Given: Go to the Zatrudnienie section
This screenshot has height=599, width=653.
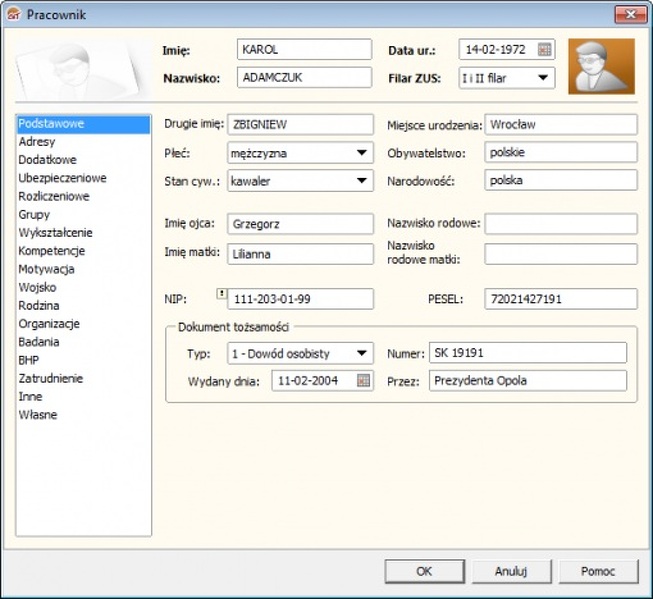Looking at the screenshot, I should point(51,378).
